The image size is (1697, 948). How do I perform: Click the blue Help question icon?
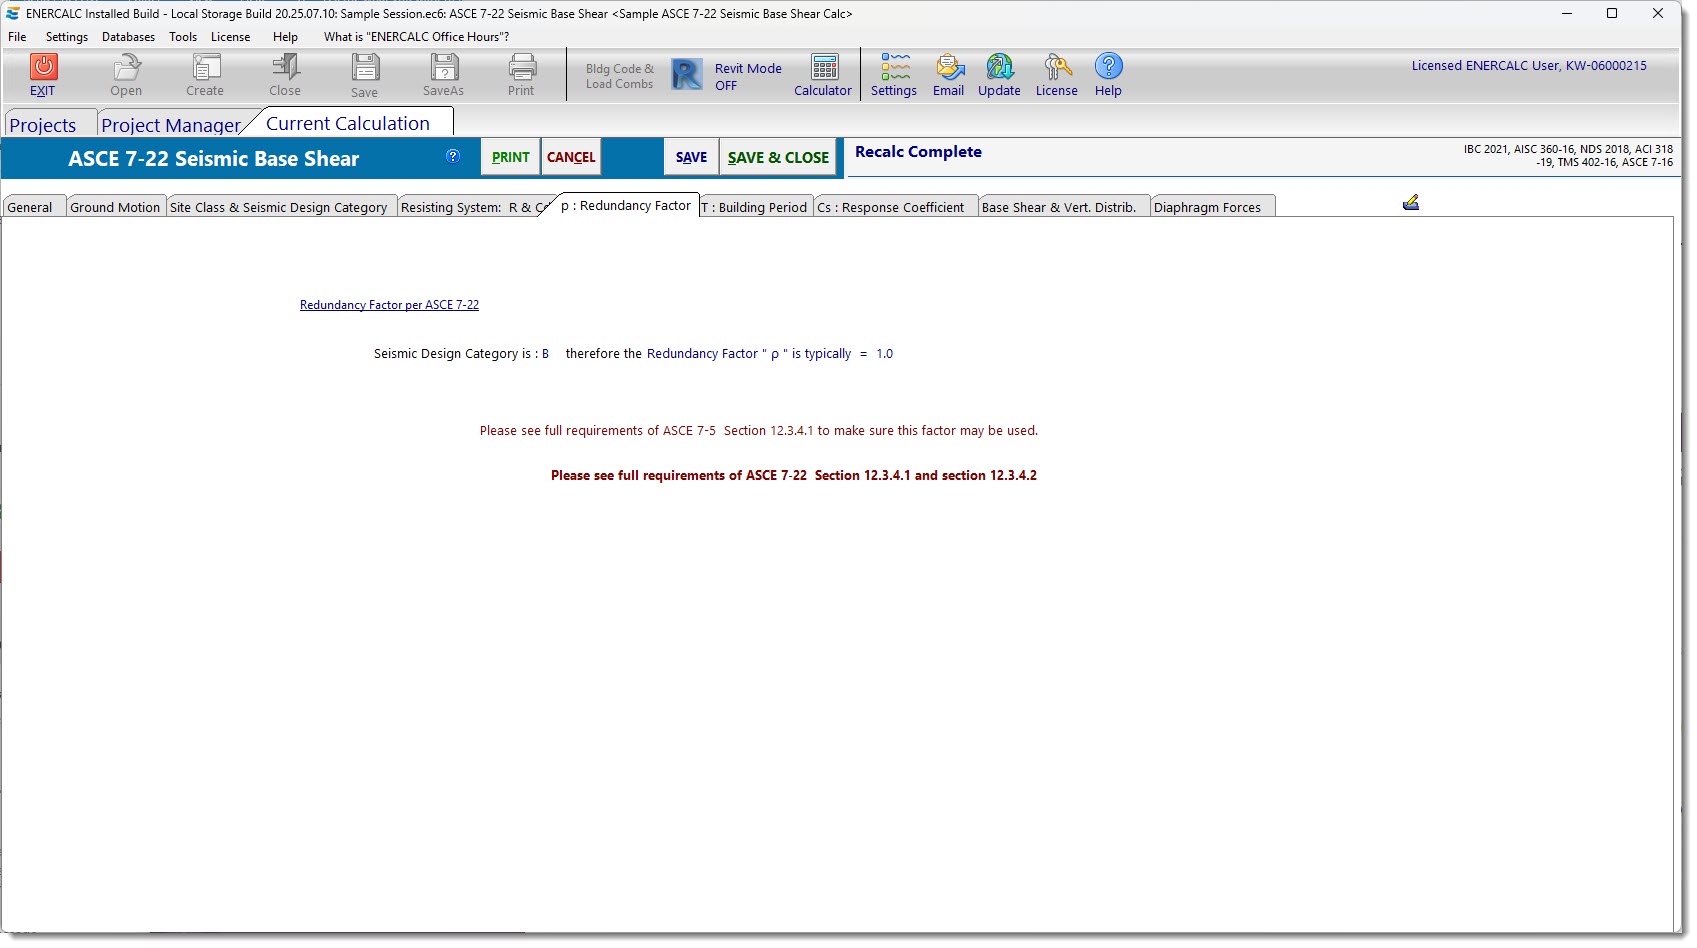1108,67
